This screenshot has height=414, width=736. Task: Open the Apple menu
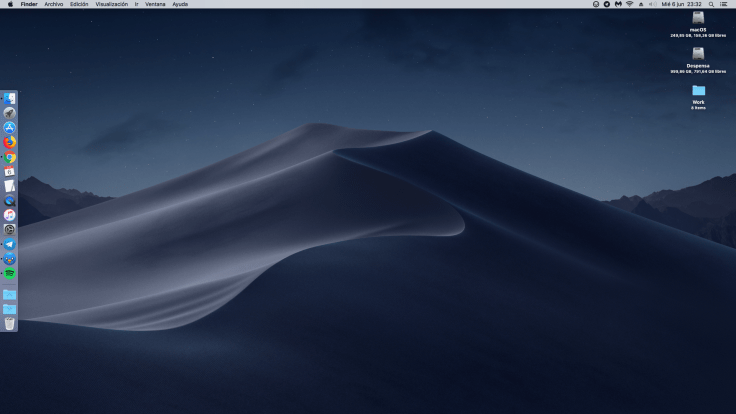click(10, 4)
